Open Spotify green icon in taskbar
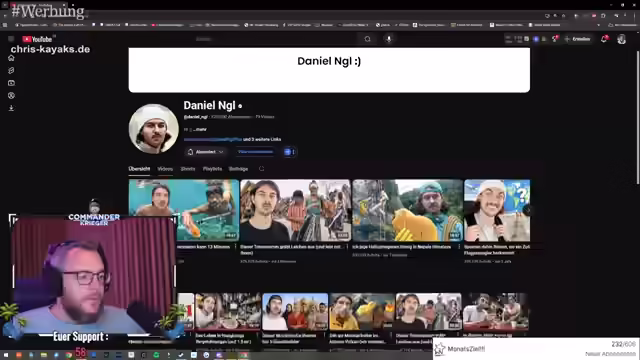 156,355
